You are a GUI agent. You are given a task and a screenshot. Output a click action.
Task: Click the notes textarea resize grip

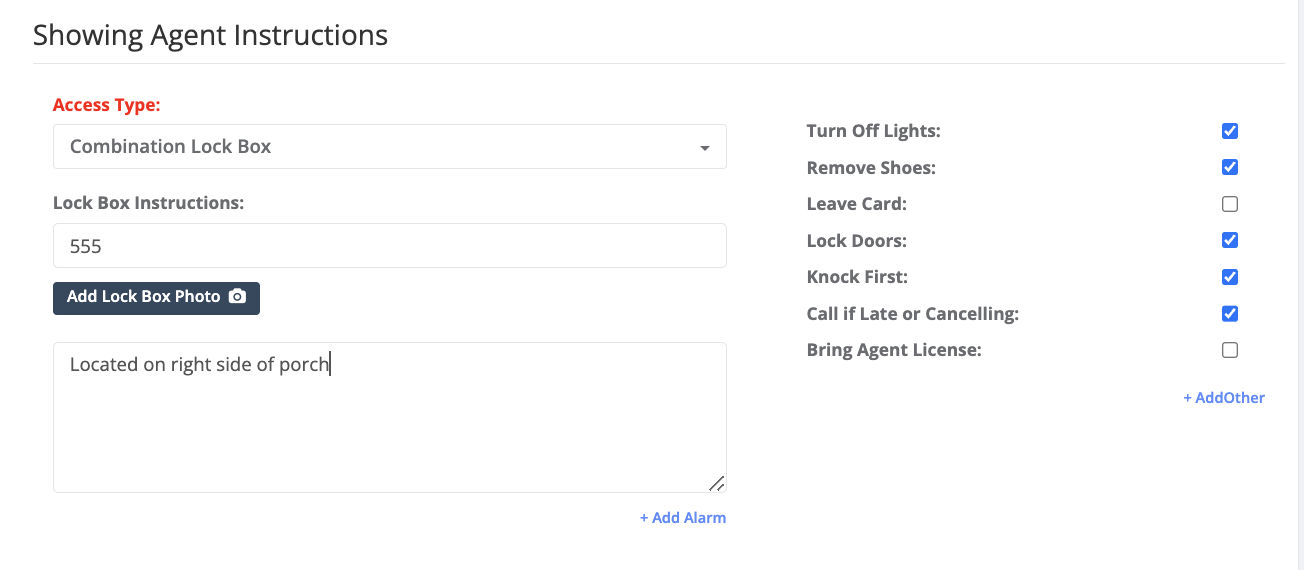[x=716, y=483]
